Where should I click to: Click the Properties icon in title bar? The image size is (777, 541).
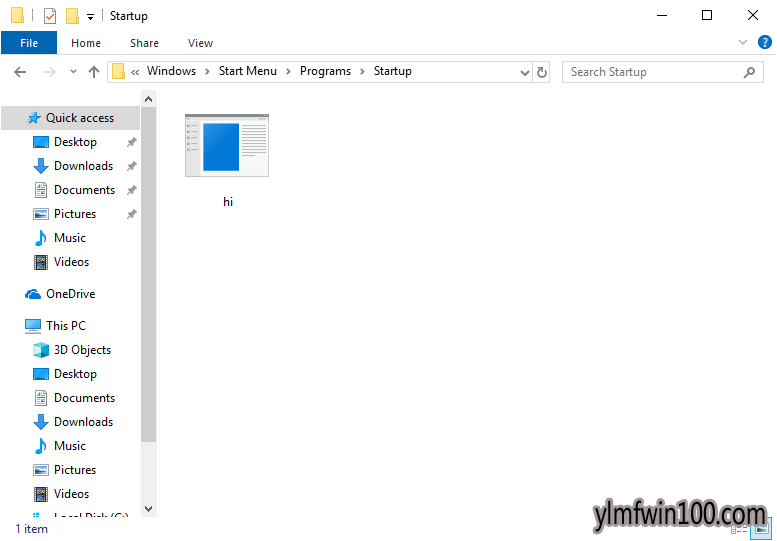click(50, 16)
